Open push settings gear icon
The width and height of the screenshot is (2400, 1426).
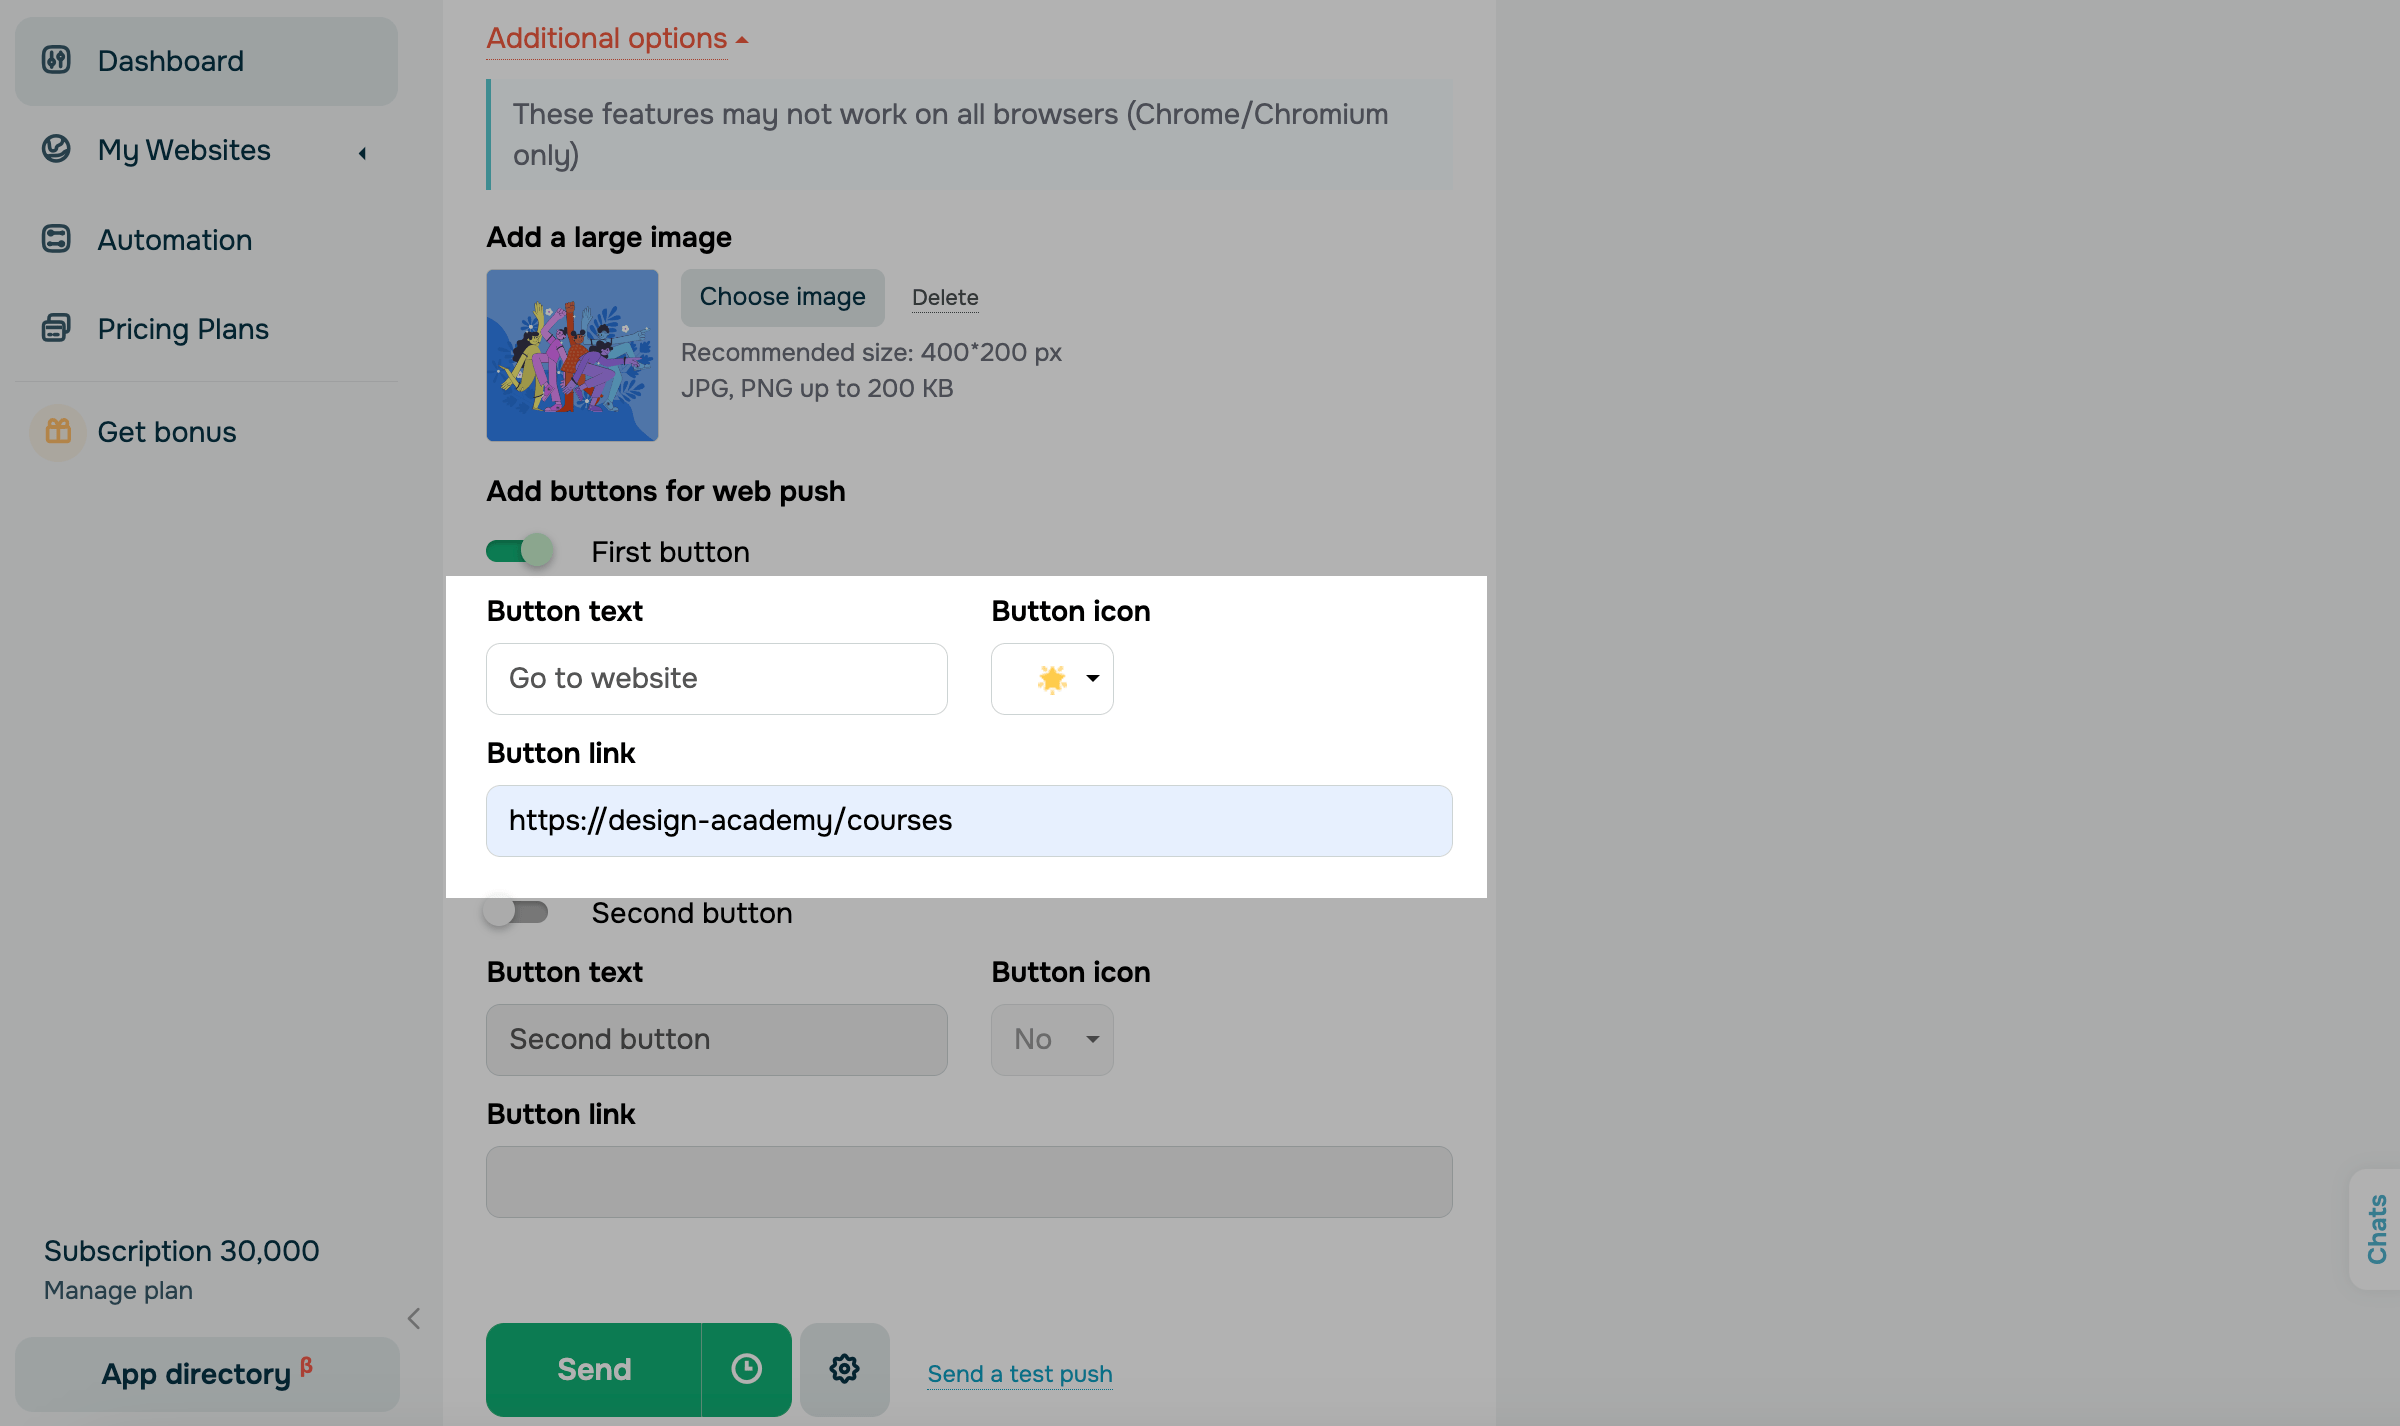tap(844, 1369)
